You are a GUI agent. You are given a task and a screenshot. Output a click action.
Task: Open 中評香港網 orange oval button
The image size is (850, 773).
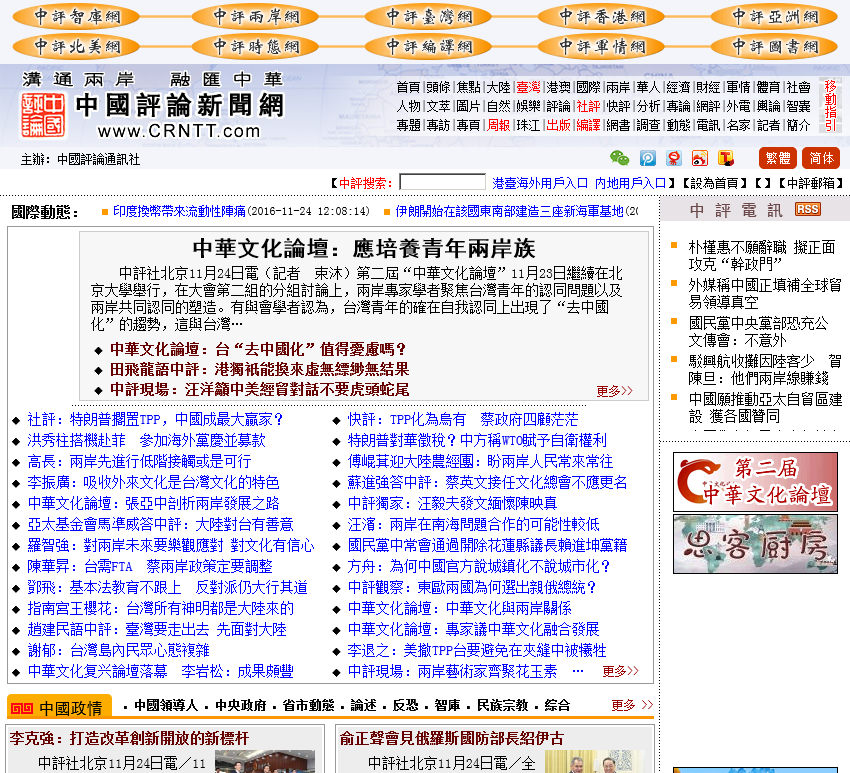tap(601, 17)
